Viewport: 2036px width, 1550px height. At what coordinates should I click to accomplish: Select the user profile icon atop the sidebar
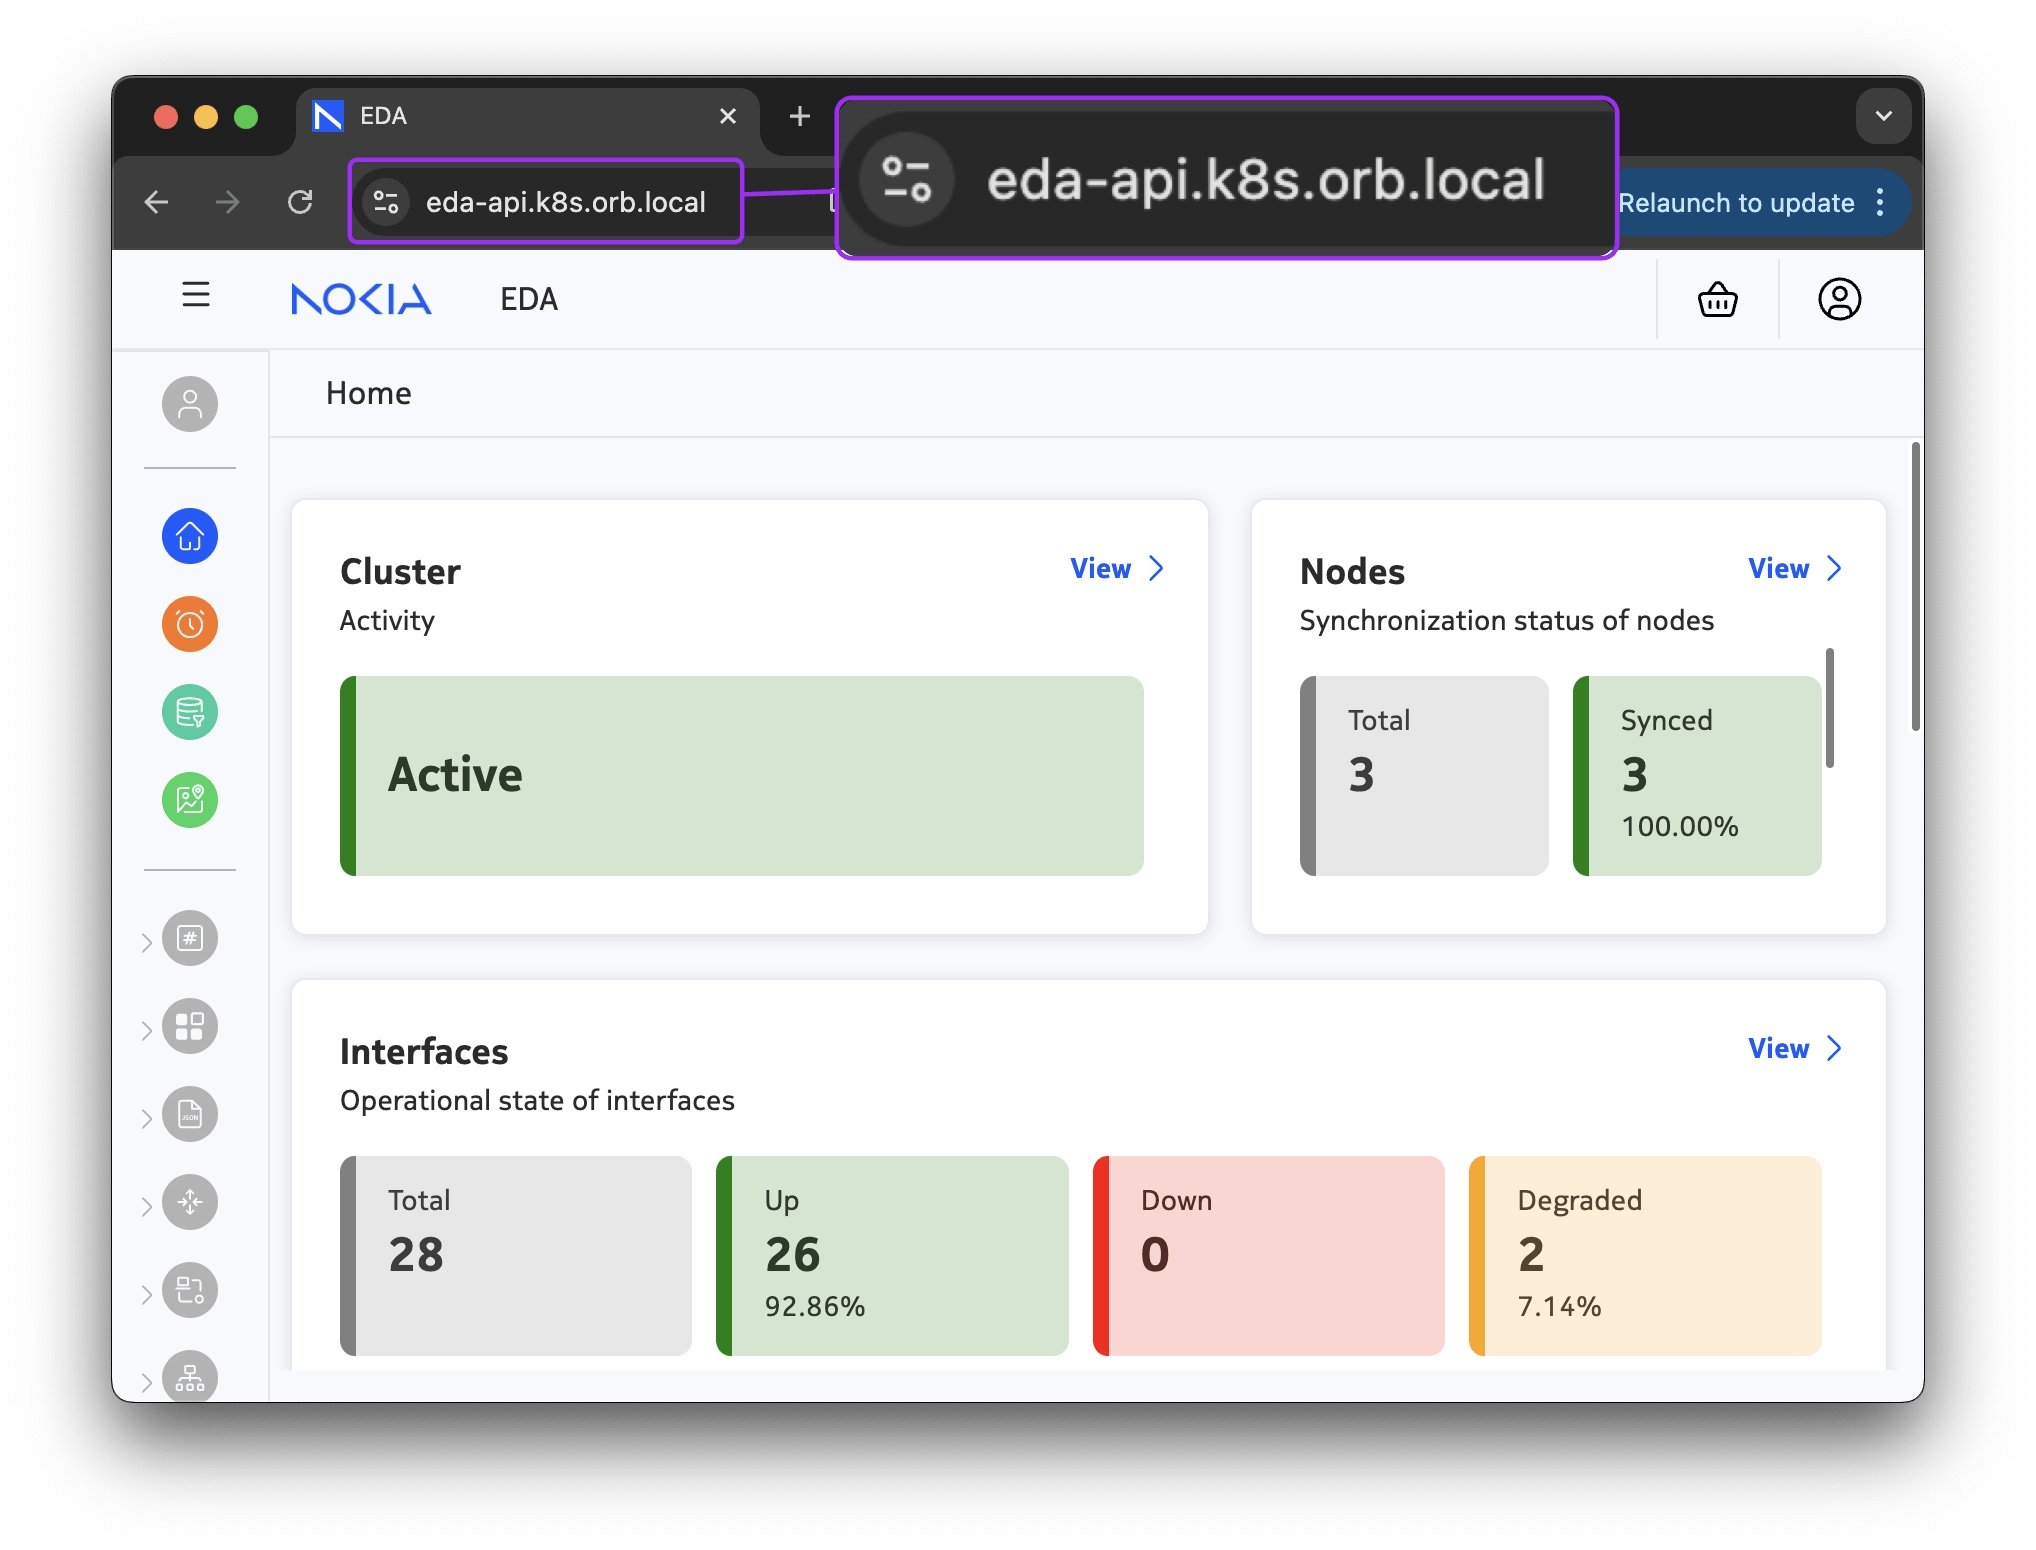(x=189, y=404)
